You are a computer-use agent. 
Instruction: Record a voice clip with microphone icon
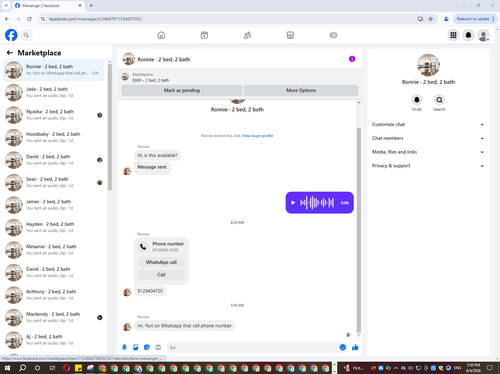click(x=124, y=347)
